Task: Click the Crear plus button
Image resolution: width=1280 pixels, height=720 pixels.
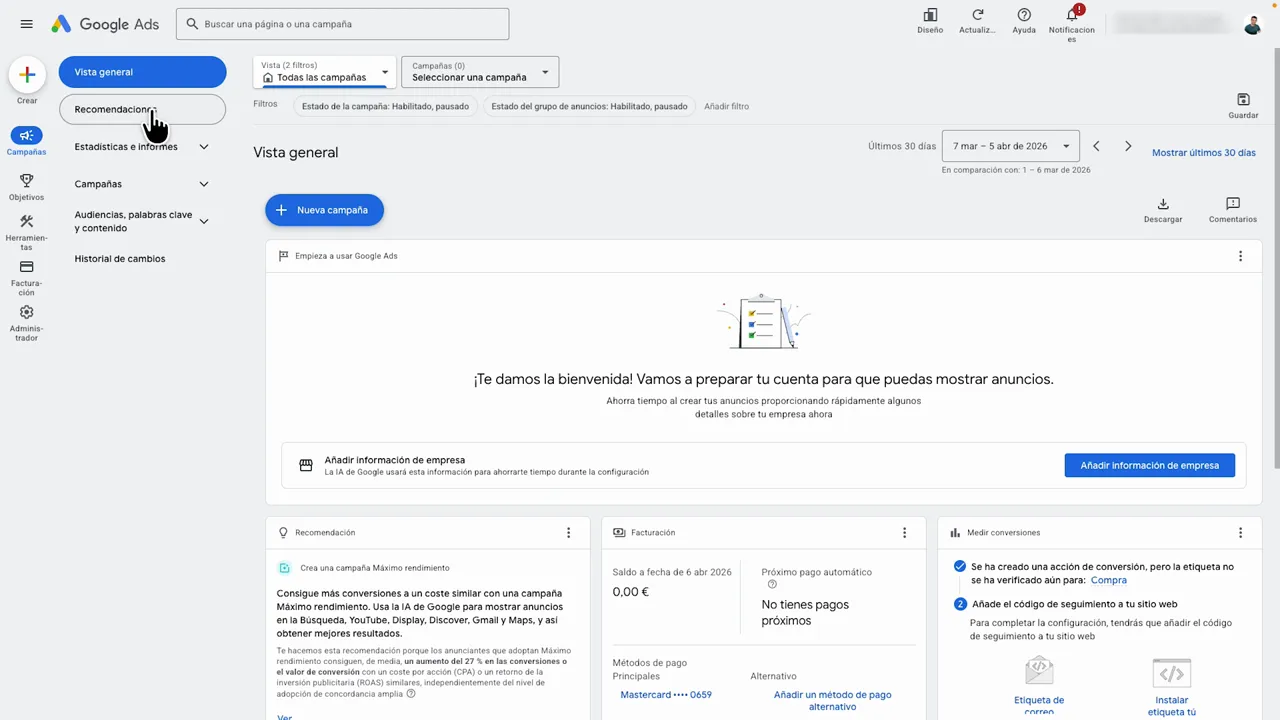Action: 27,75
